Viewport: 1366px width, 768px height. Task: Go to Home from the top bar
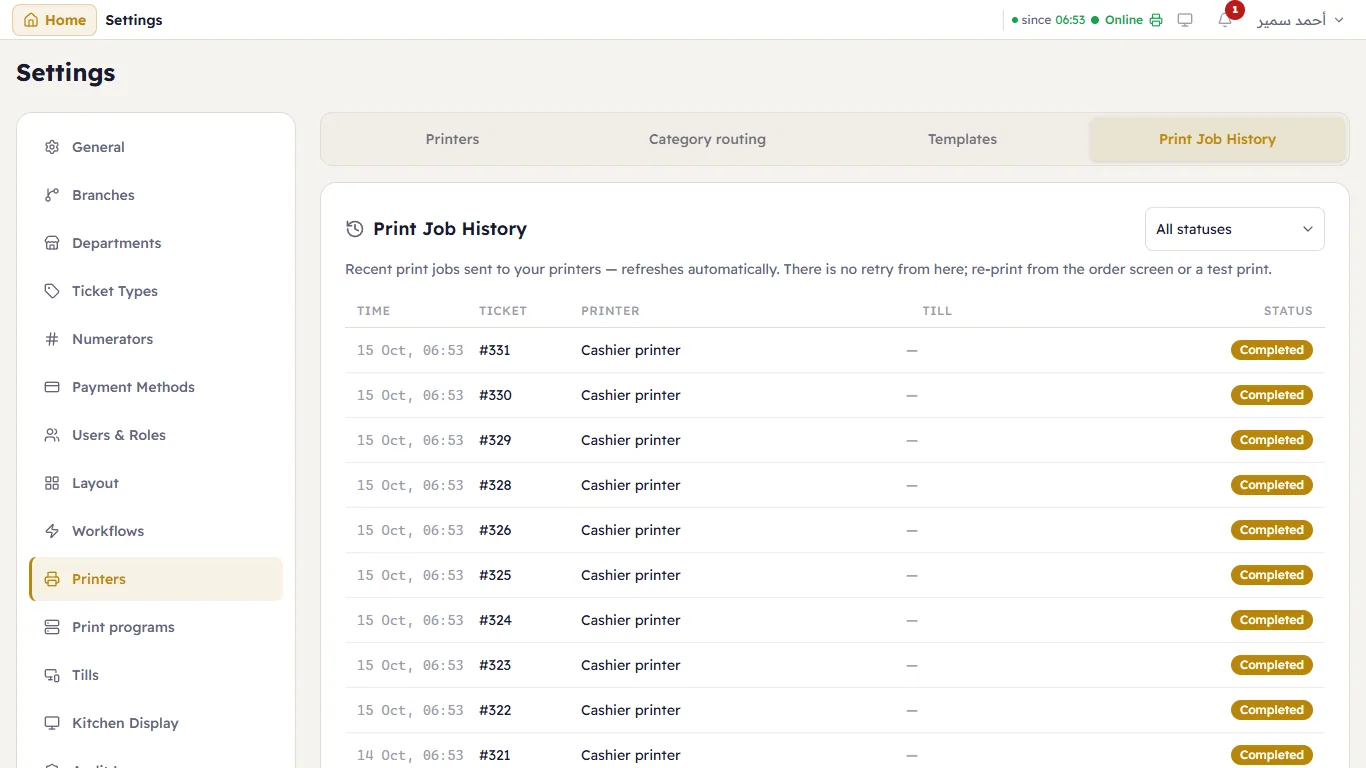coord(54,20)
